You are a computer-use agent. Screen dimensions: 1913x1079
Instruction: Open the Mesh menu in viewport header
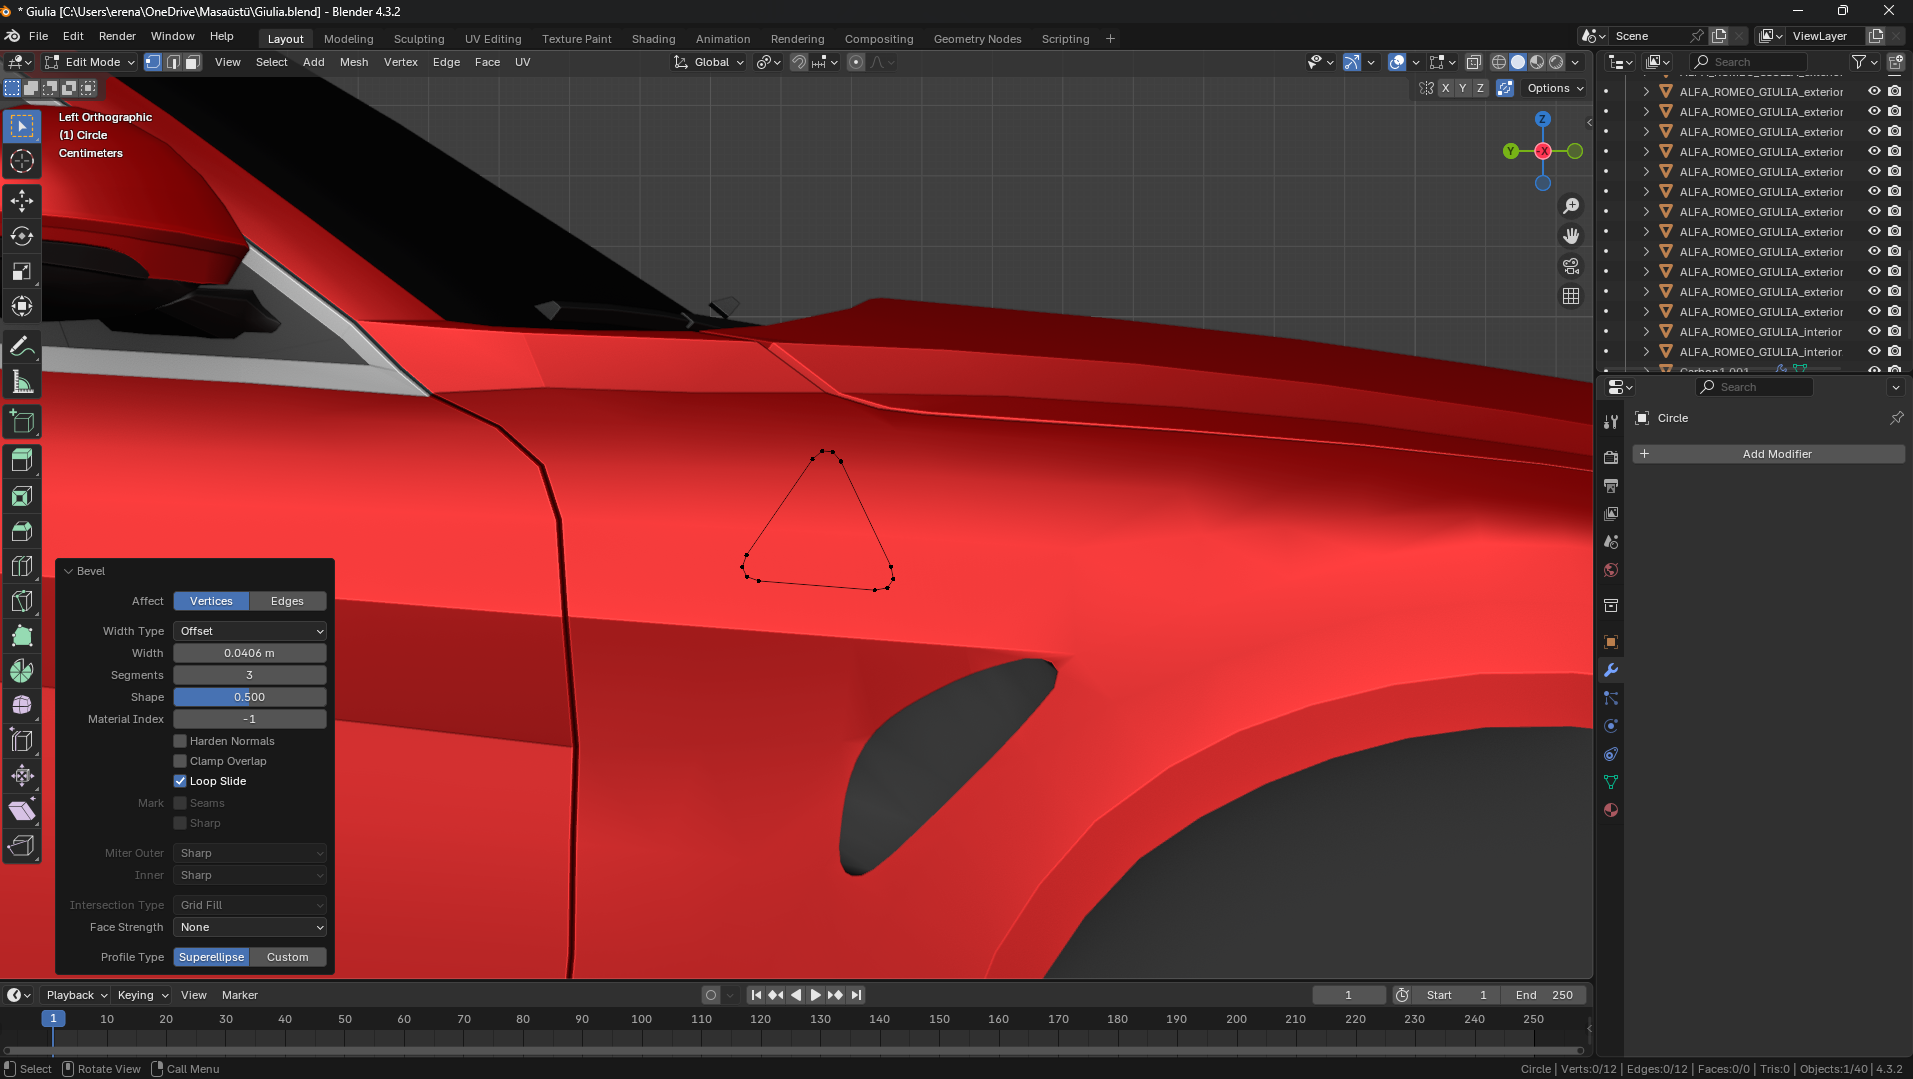[x=354, y=62]
